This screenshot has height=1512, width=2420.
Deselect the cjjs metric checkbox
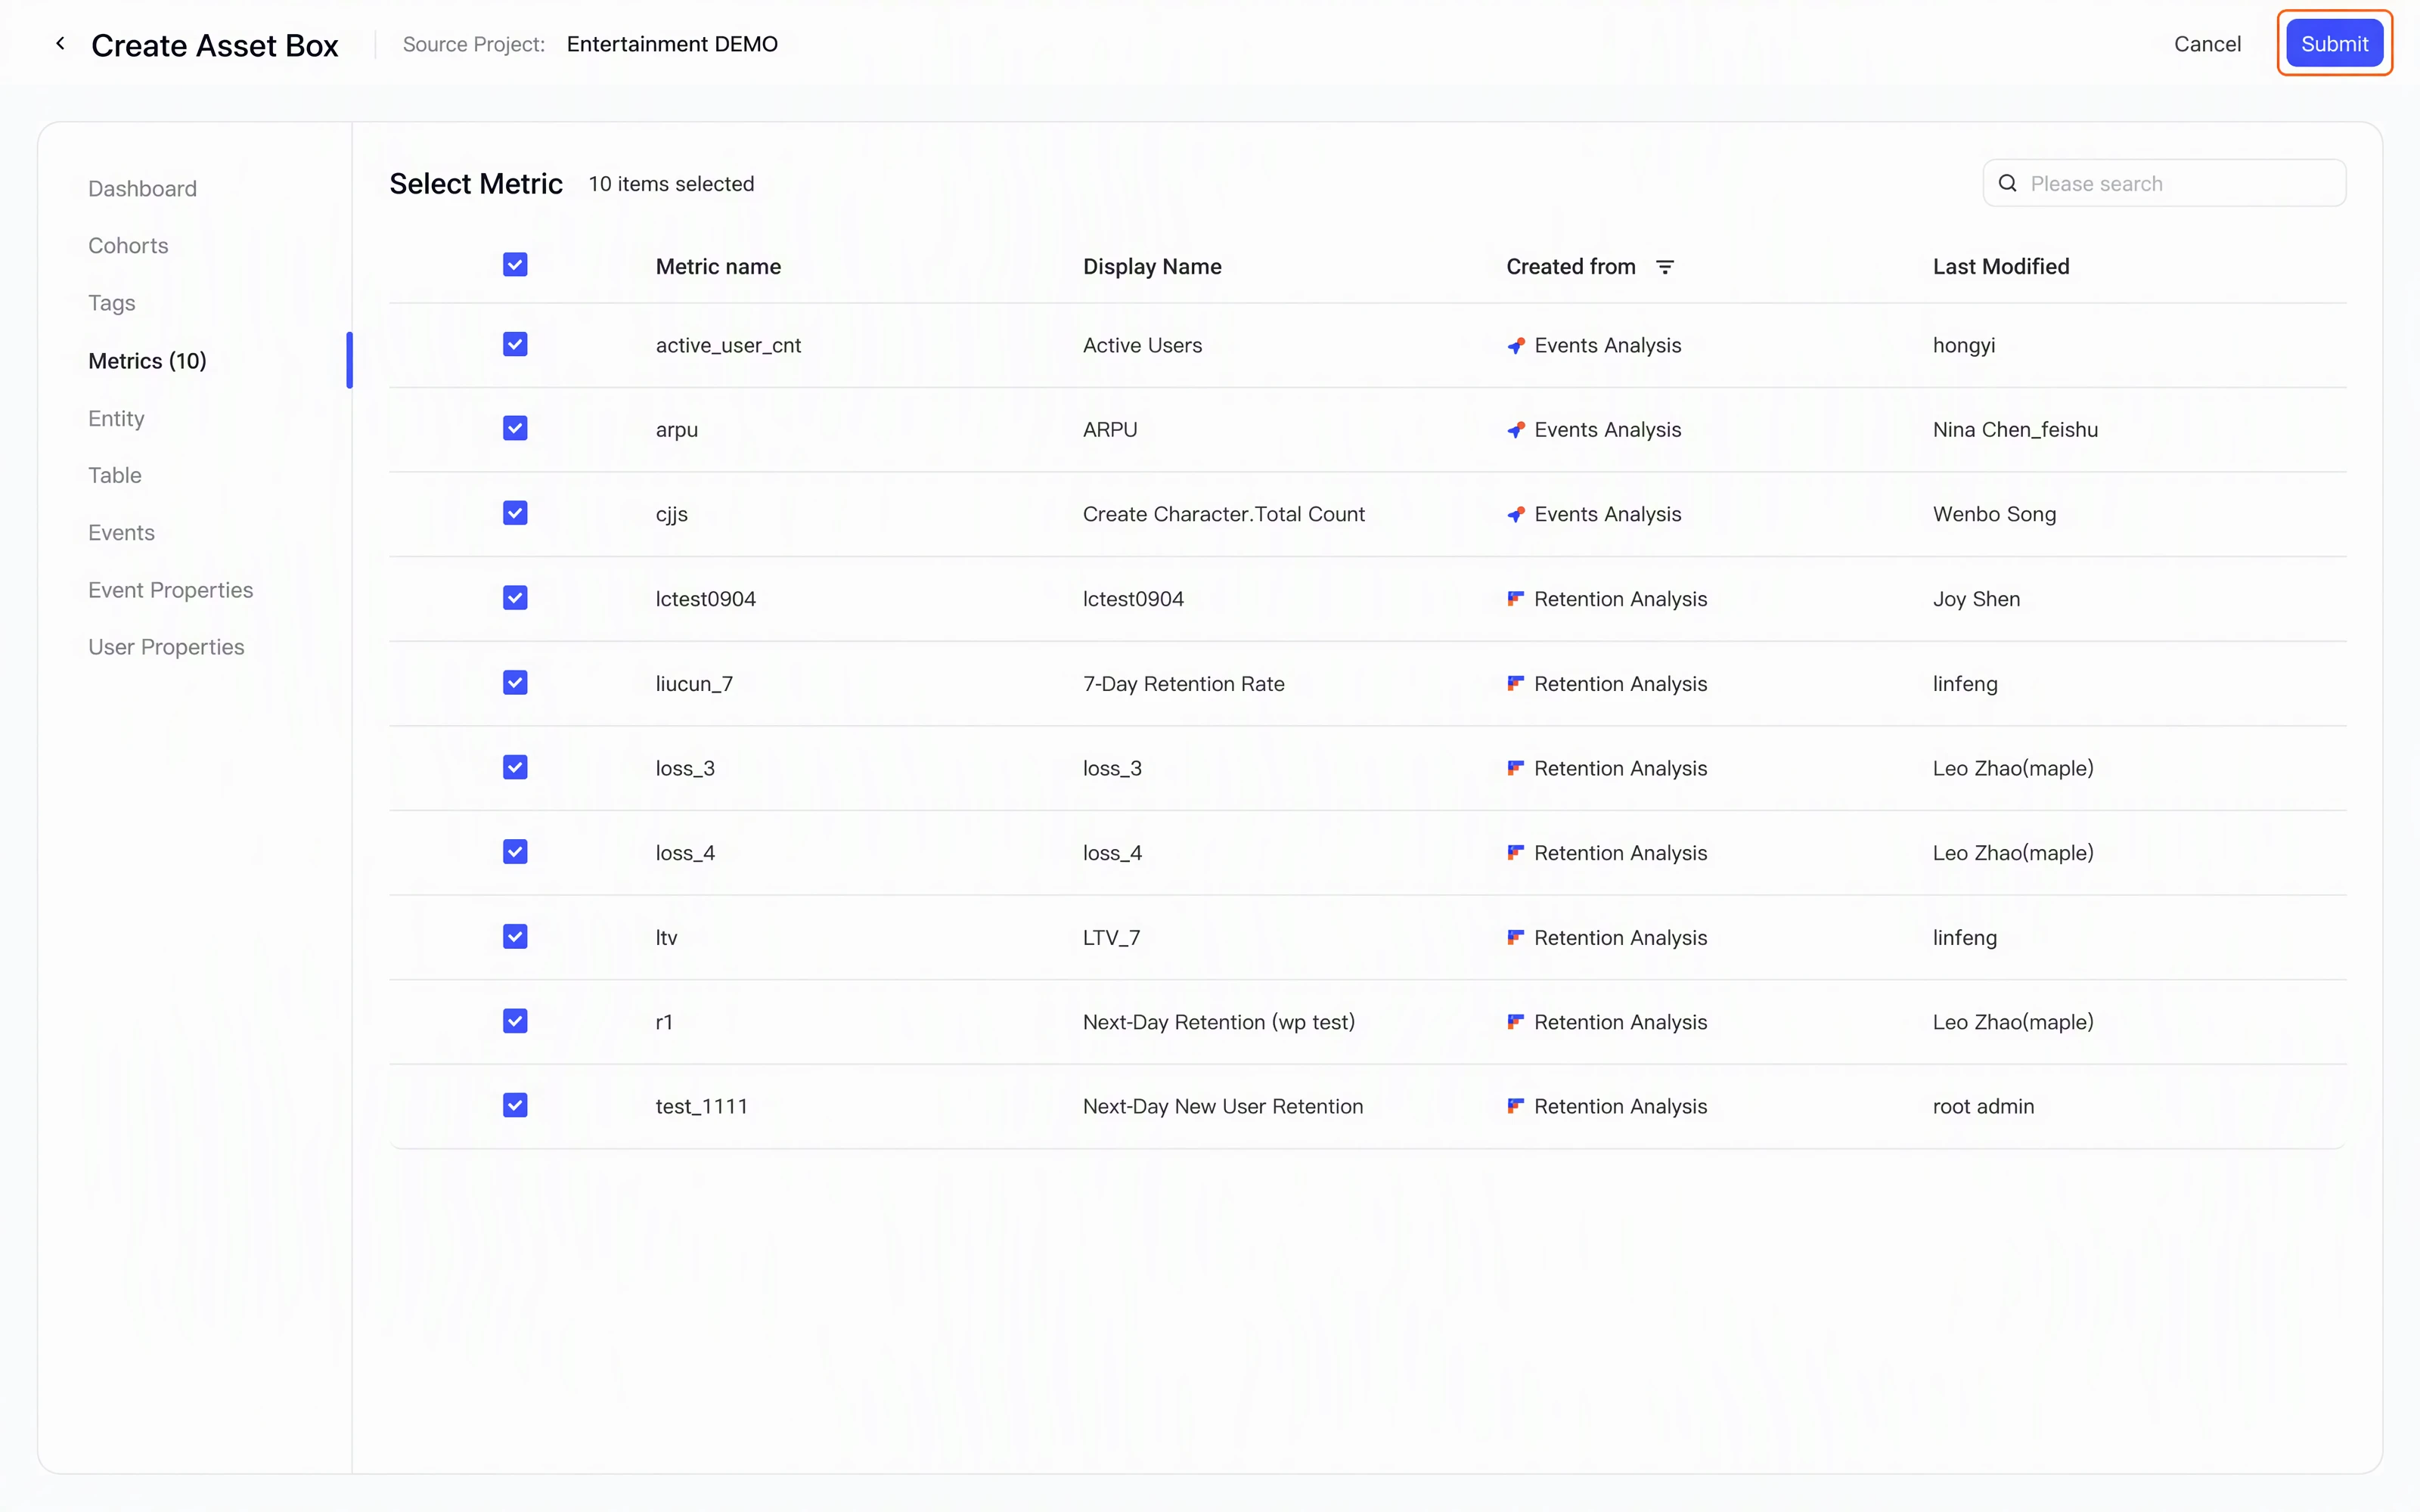pyautogui.click(x=515, y=514)
